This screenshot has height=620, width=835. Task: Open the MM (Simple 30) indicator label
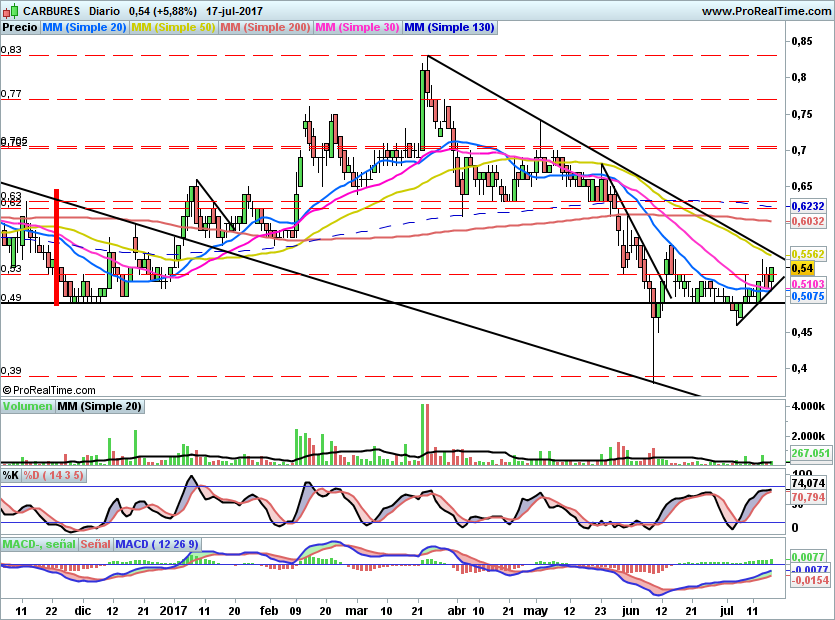357,28
